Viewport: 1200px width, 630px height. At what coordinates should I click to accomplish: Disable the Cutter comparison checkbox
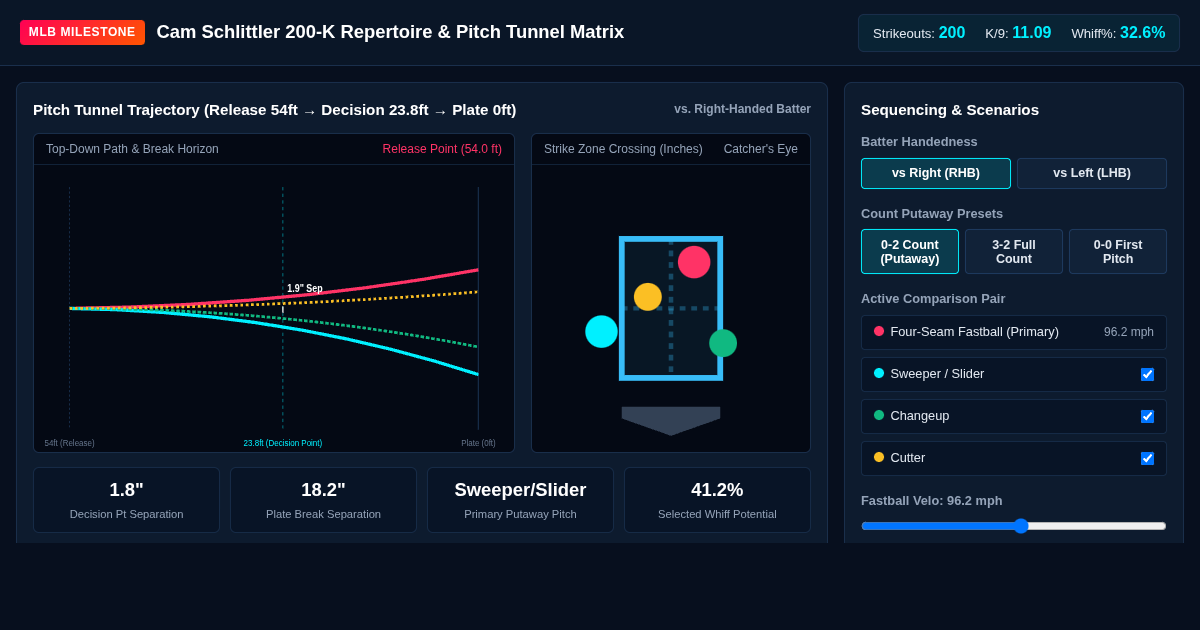(1147, 458)
